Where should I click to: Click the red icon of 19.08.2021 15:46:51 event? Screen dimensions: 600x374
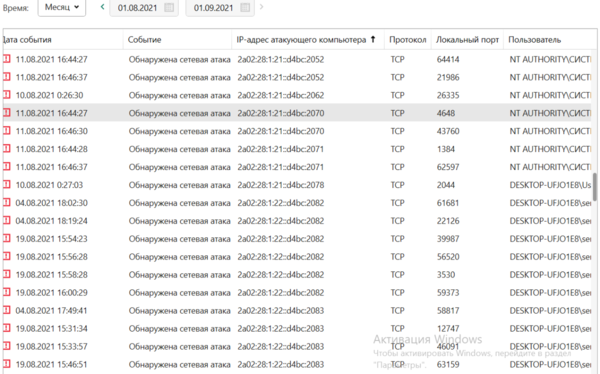(x=7, y=364)
